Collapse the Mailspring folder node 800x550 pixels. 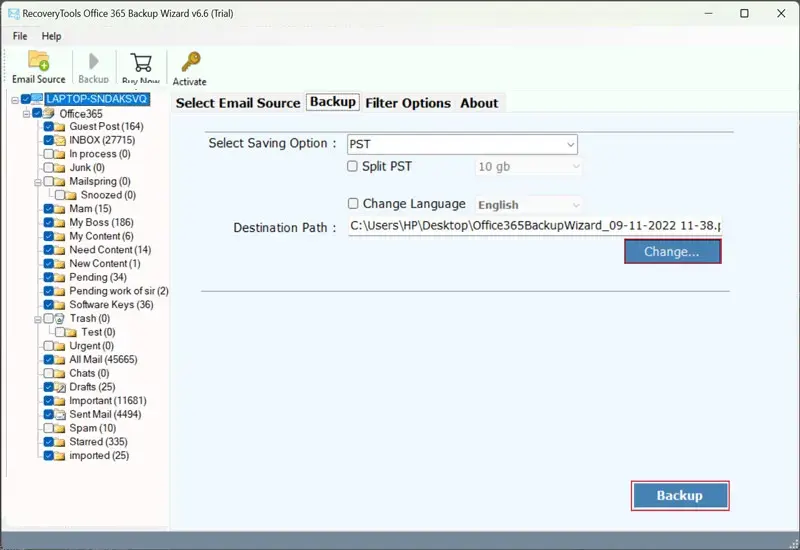pos(37,182)
